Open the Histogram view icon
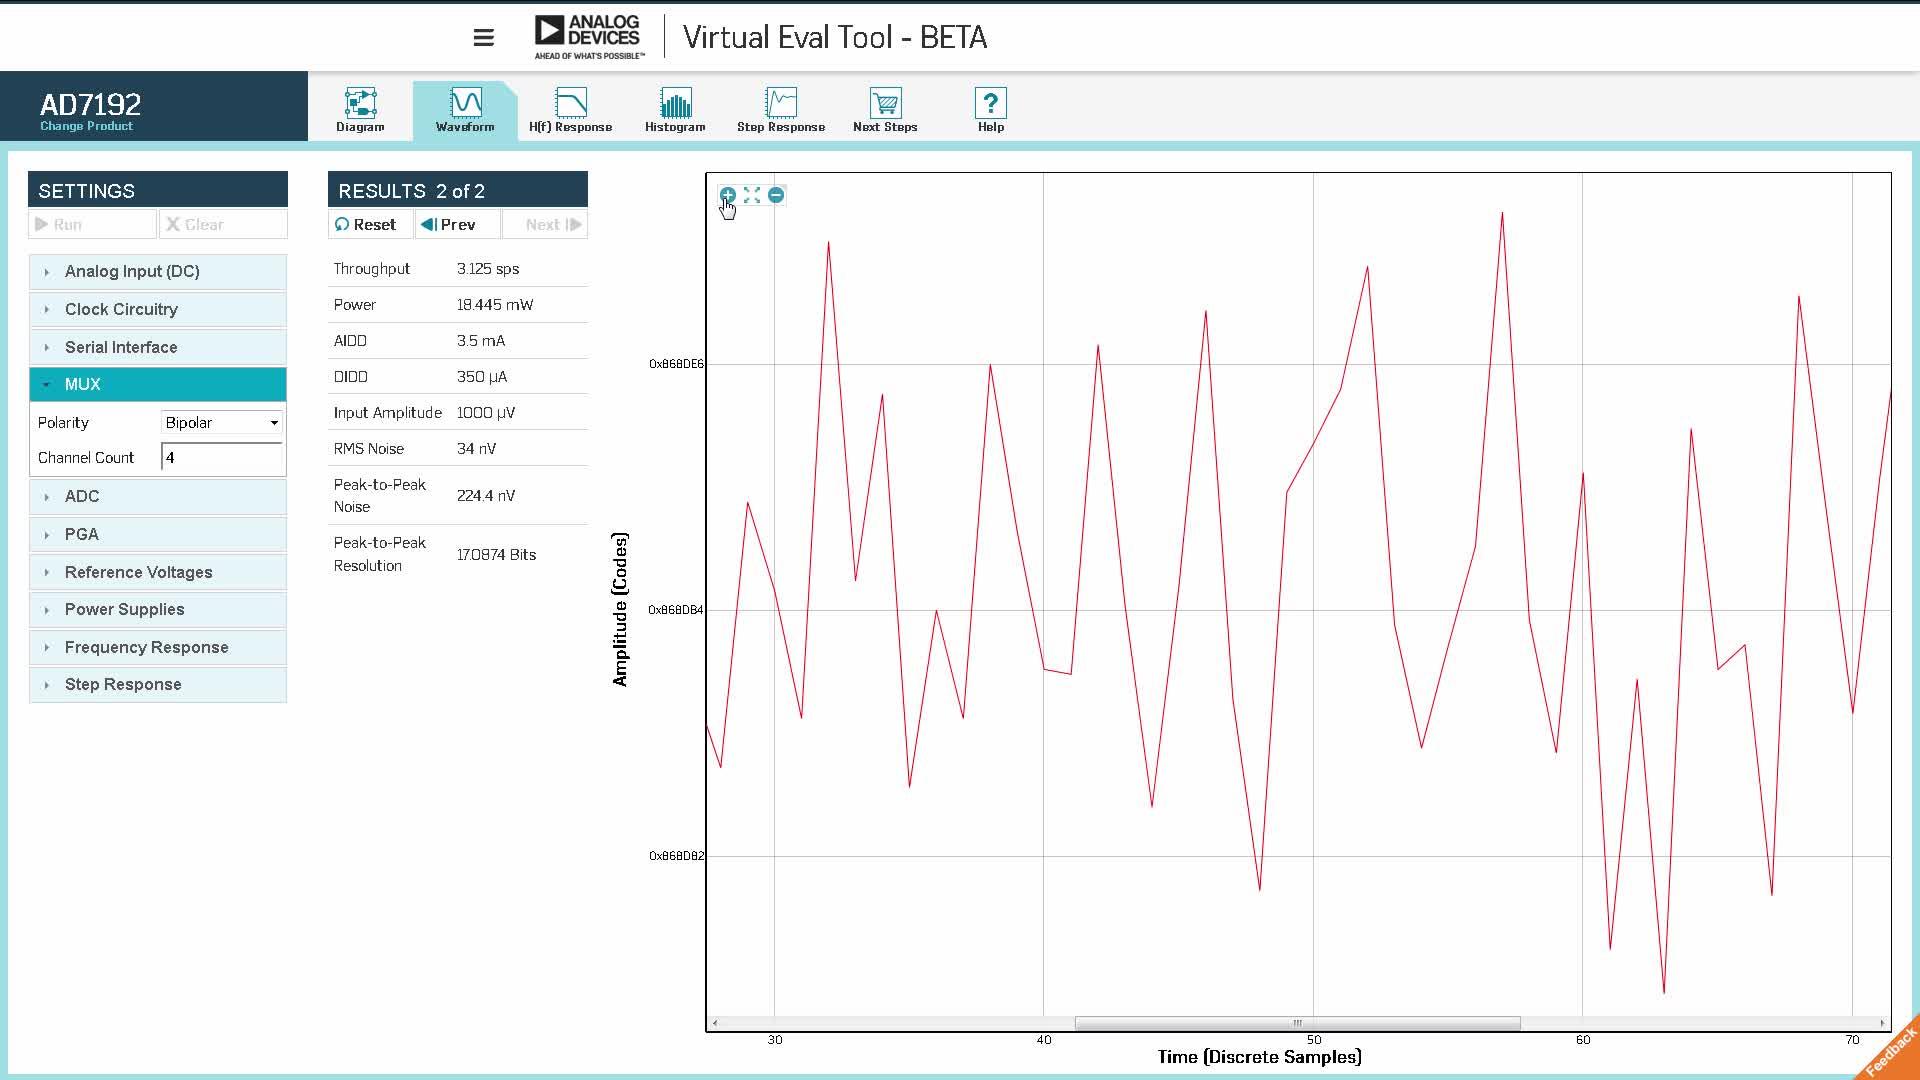Screen dimensions: 1920x1080 tap(675, 103)
